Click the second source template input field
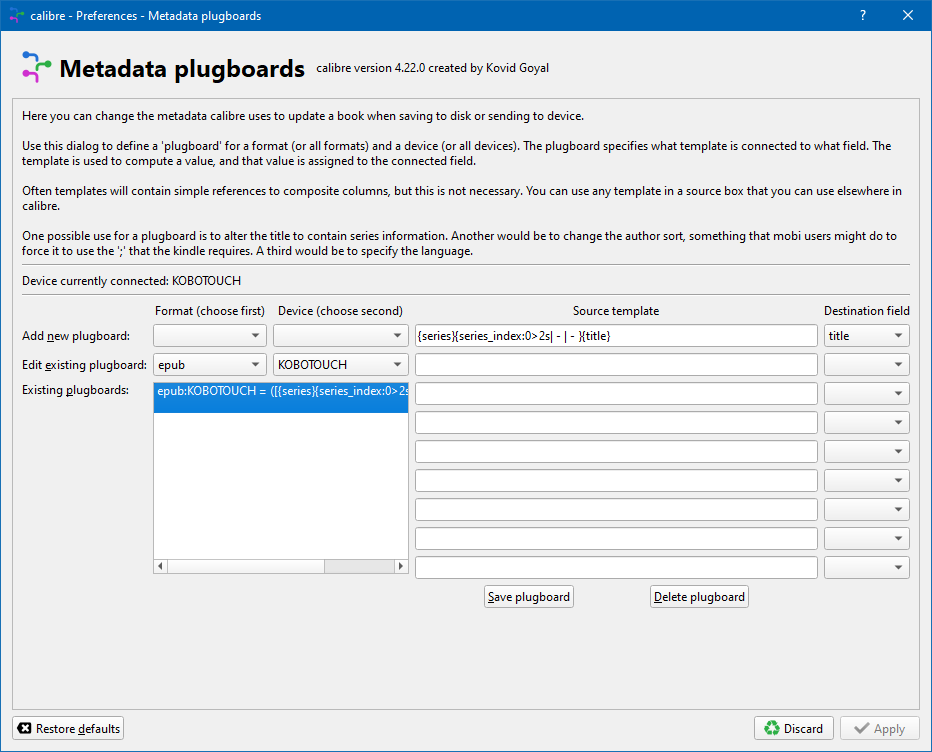The height and width of the screenshot is (752, 932). tap(616, 364)
